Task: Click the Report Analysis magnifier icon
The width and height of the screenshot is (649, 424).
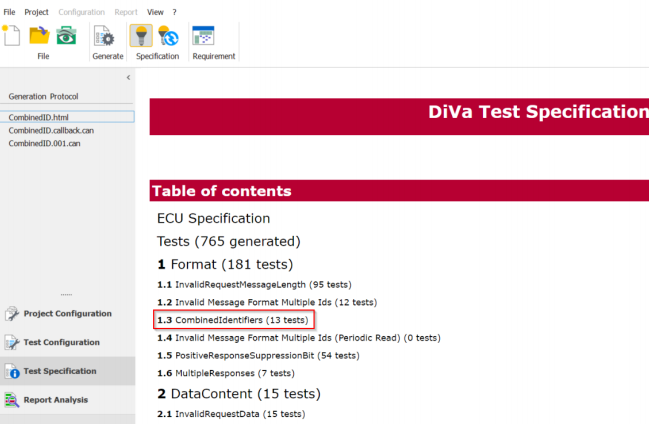Action: 12,400
